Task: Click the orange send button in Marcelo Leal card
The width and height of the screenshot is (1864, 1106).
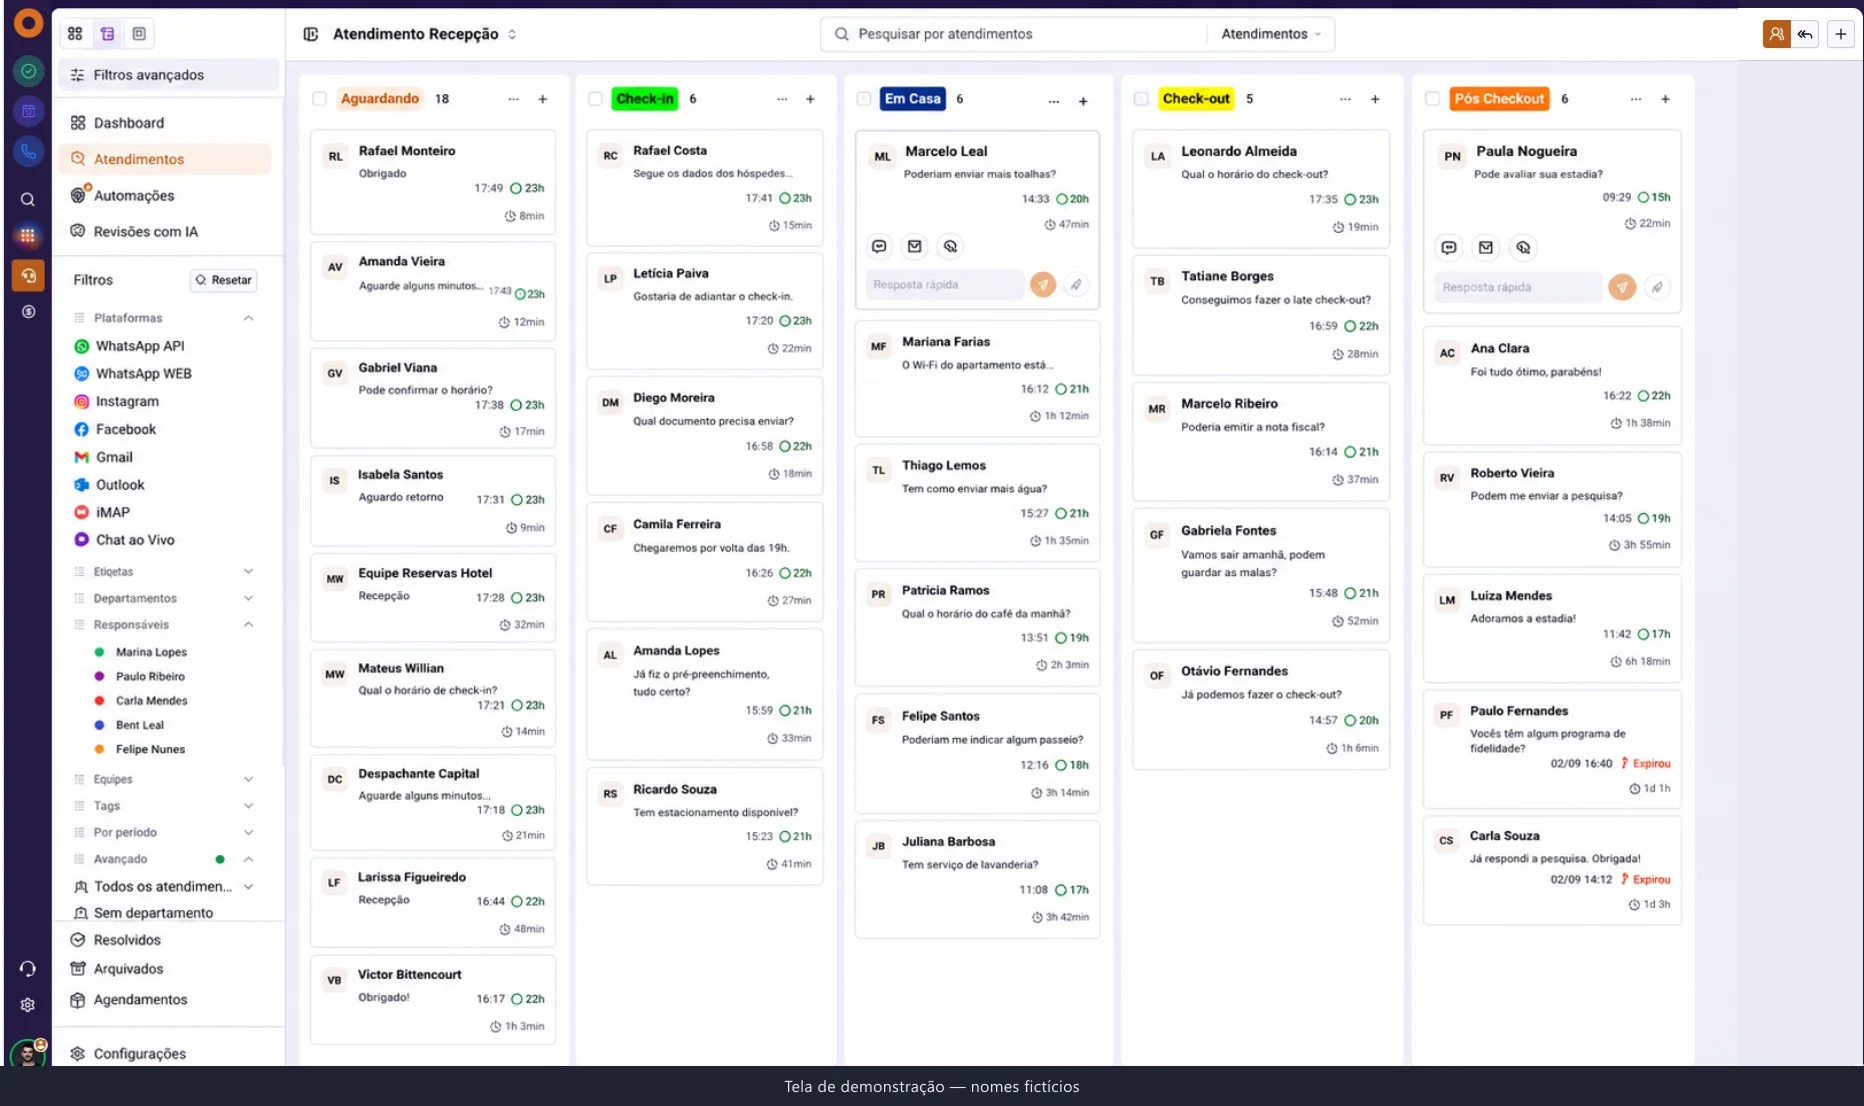Action: [x=1043, y=285]
